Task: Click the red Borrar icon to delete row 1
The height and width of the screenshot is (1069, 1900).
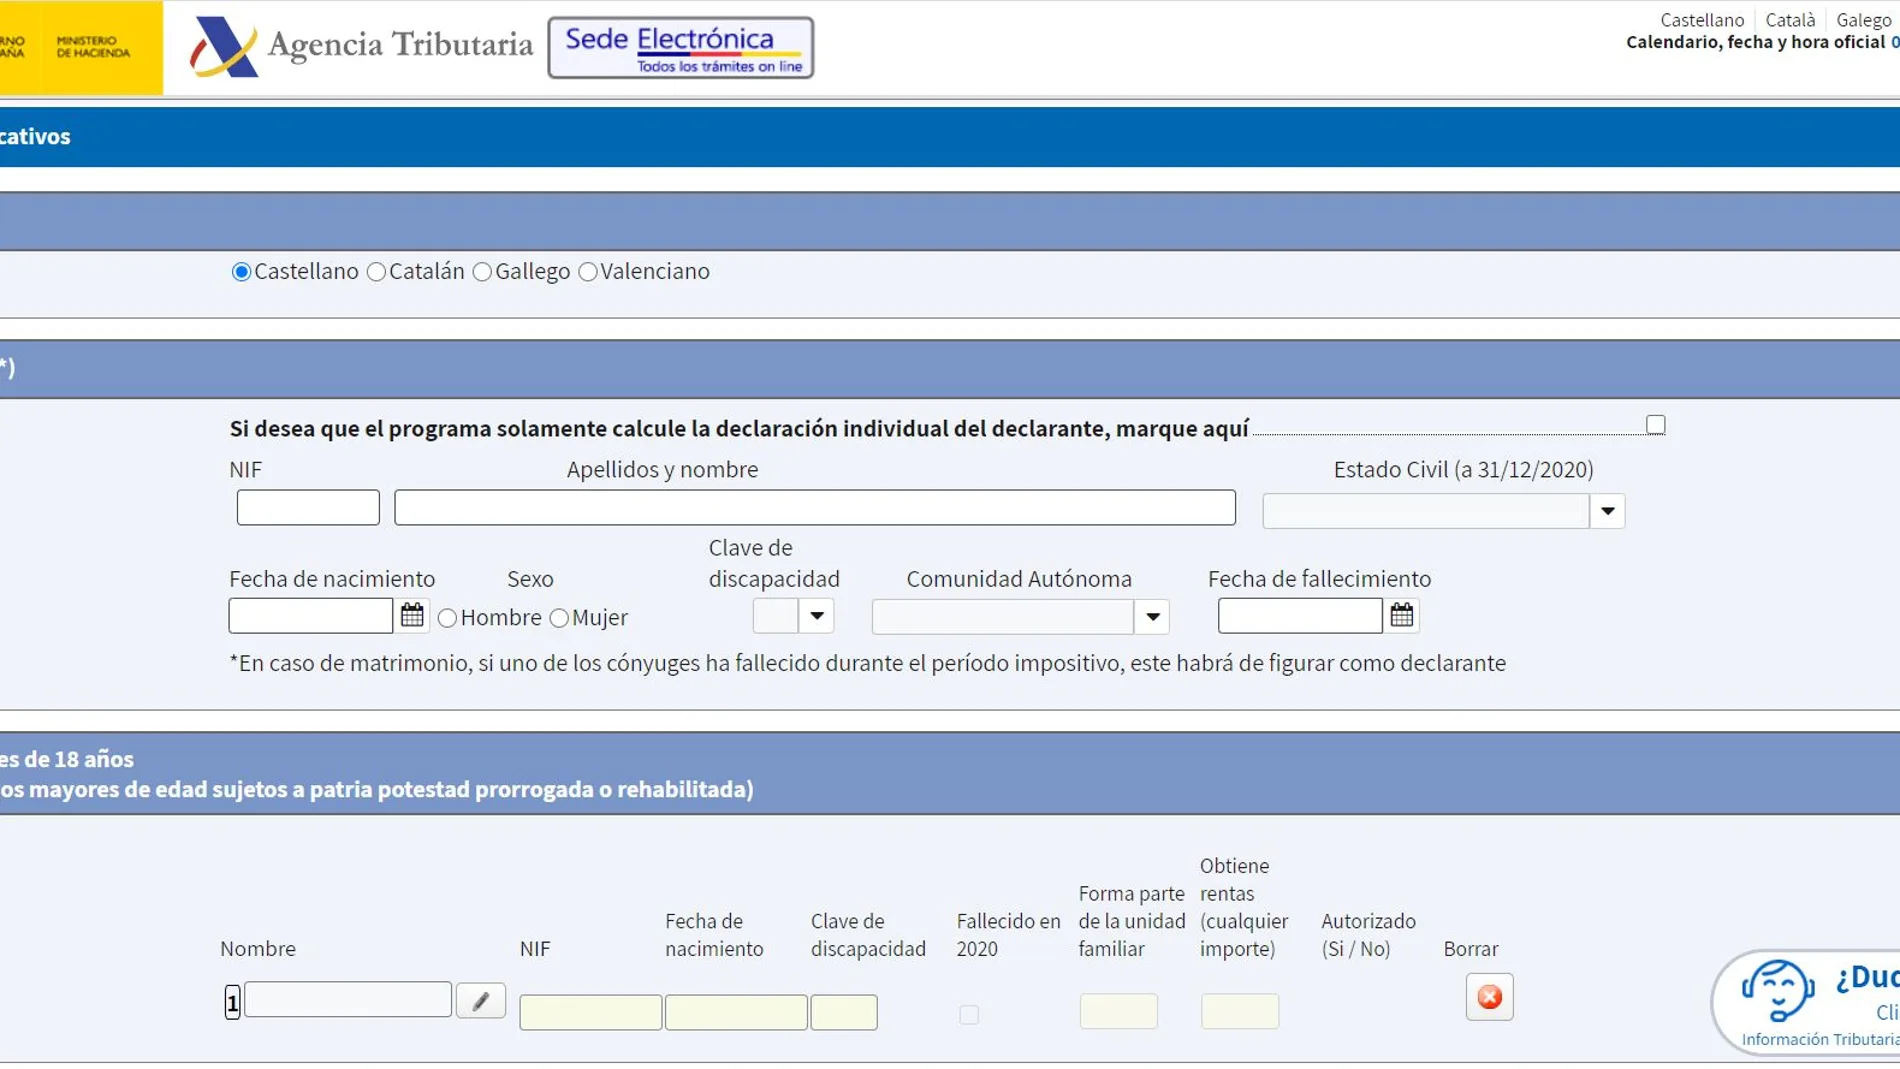Action: (1489, 997)
